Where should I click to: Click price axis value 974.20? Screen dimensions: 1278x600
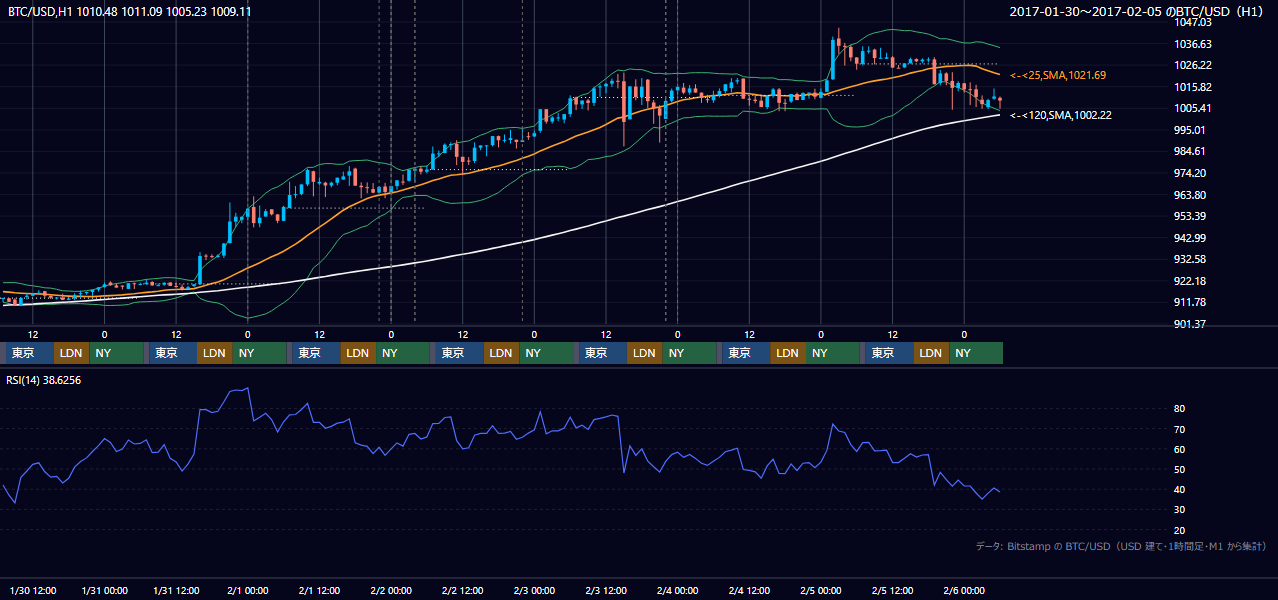pos(1190,173)
